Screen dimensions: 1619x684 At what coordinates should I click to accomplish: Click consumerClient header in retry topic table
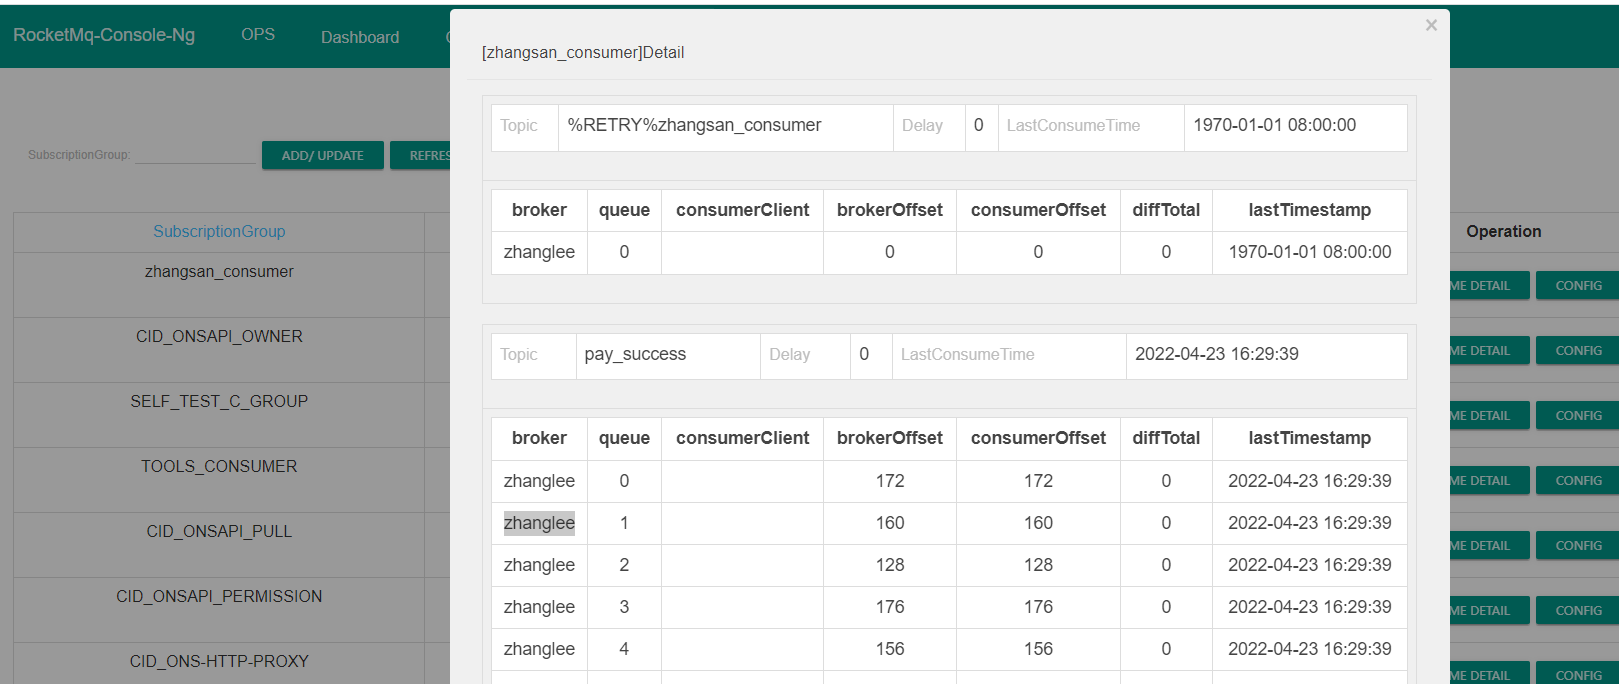coord(742,210)
